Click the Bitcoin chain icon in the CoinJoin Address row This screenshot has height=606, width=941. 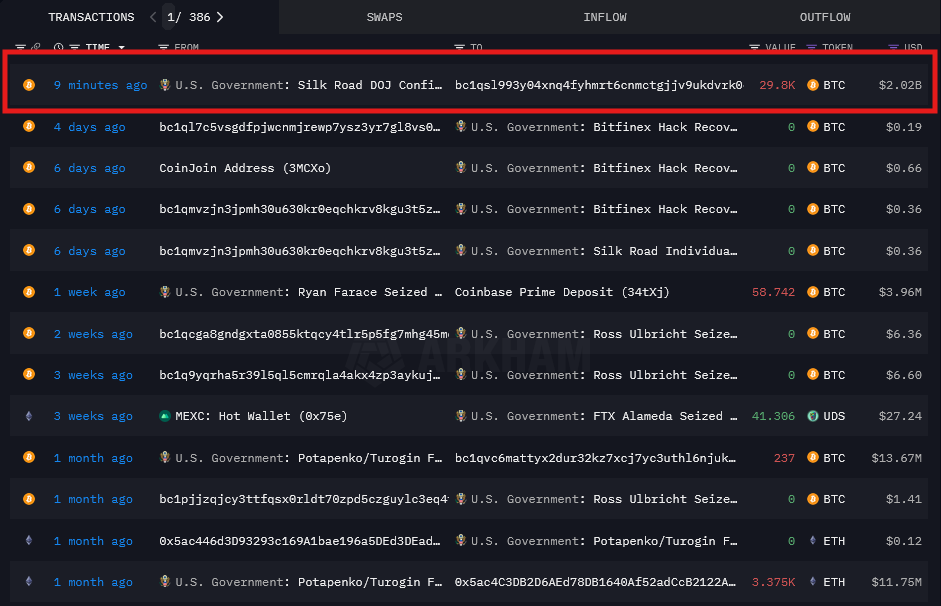[29, 167]
